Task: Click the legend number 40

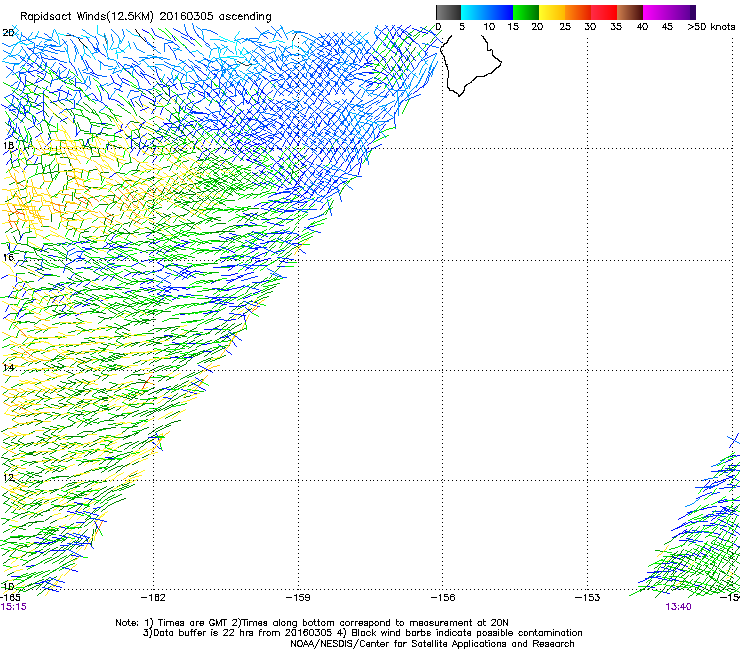Action: pos(642,27)
